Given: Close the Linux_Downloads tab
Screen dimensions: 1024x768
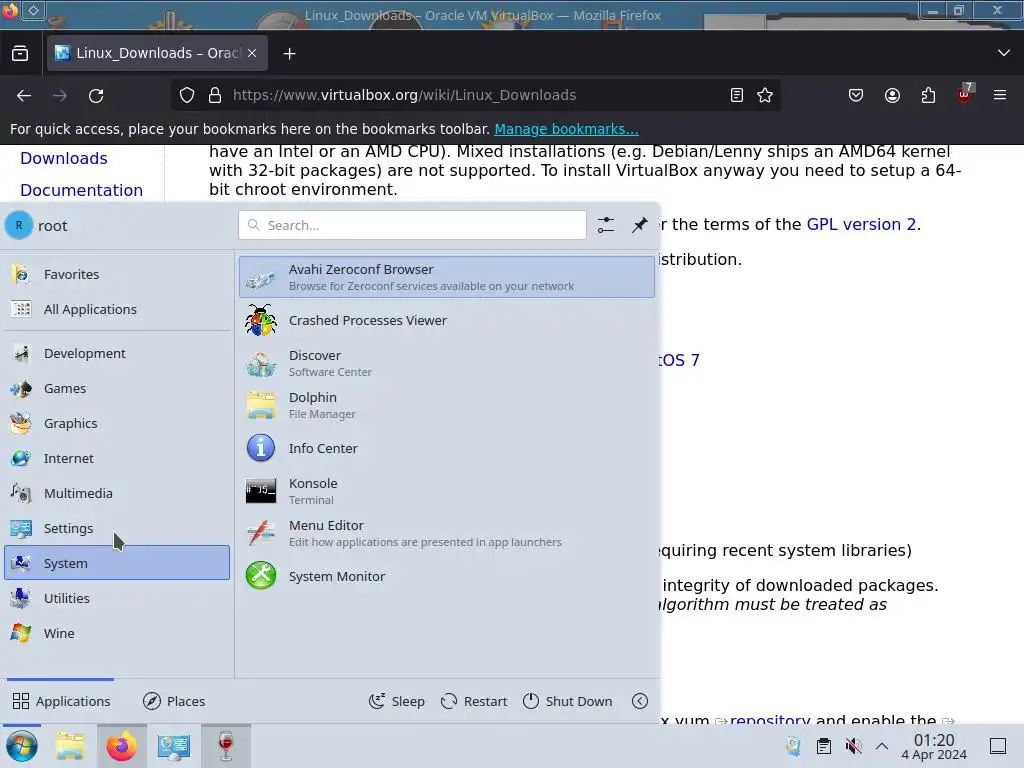Looking at the screenshot, I should click(x=252, y=54).
